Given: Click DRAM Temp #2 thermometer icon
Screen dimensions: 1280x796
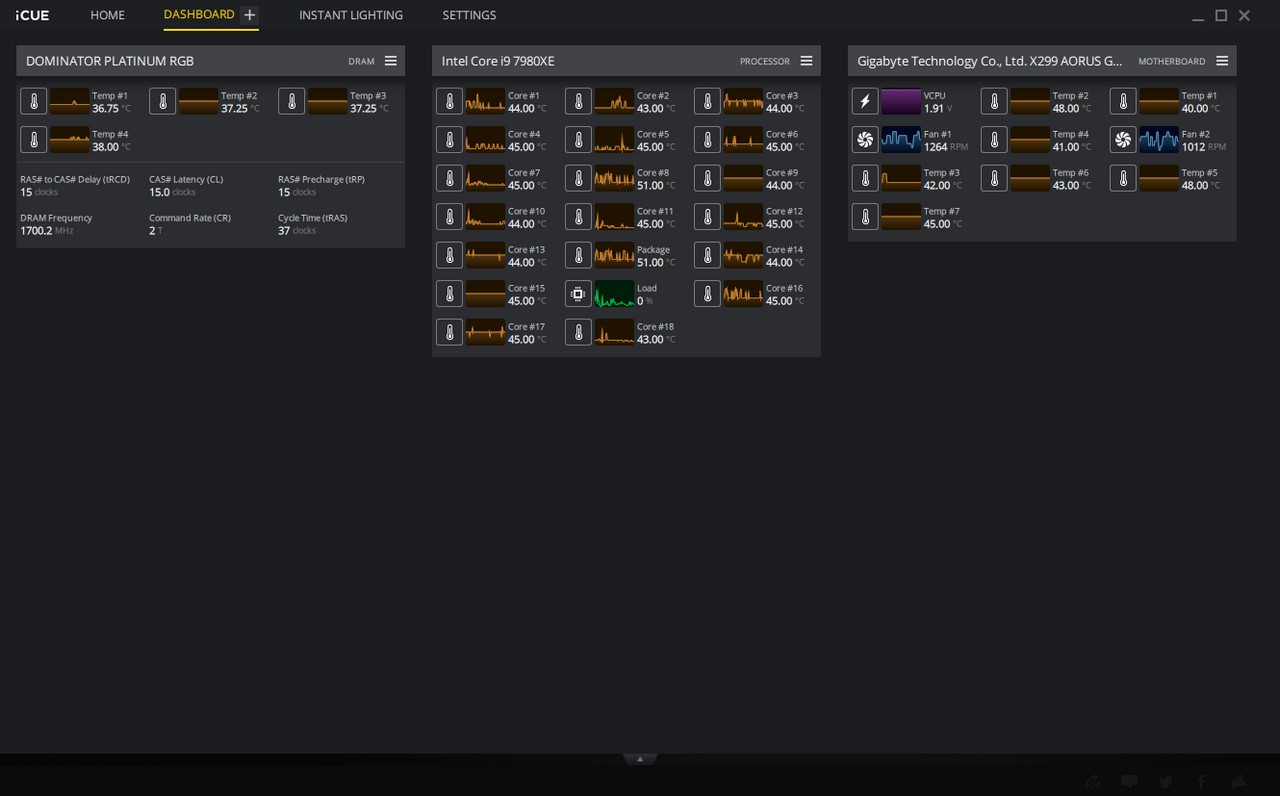Looking at the screenshot, I should pos(162,101).
